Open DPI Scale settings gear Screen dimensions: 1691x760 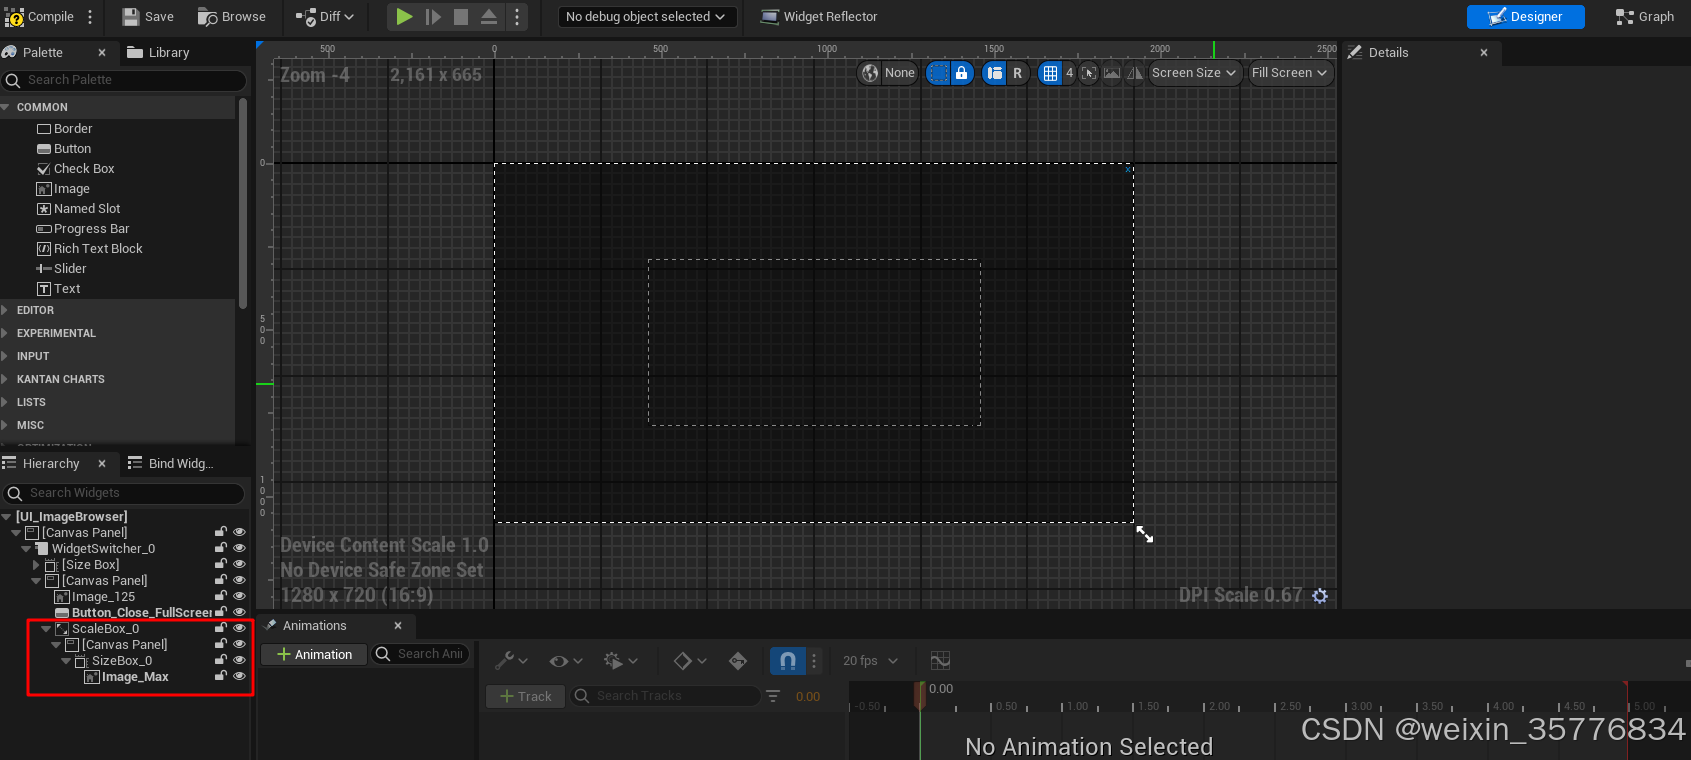(x=1320, y=596)
